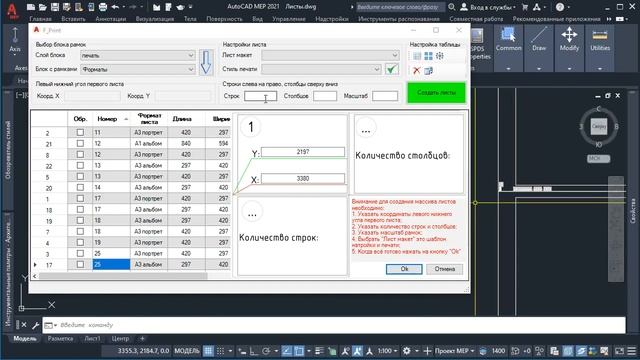Save drawing with the floppy disk icon

tap(55, 7)
